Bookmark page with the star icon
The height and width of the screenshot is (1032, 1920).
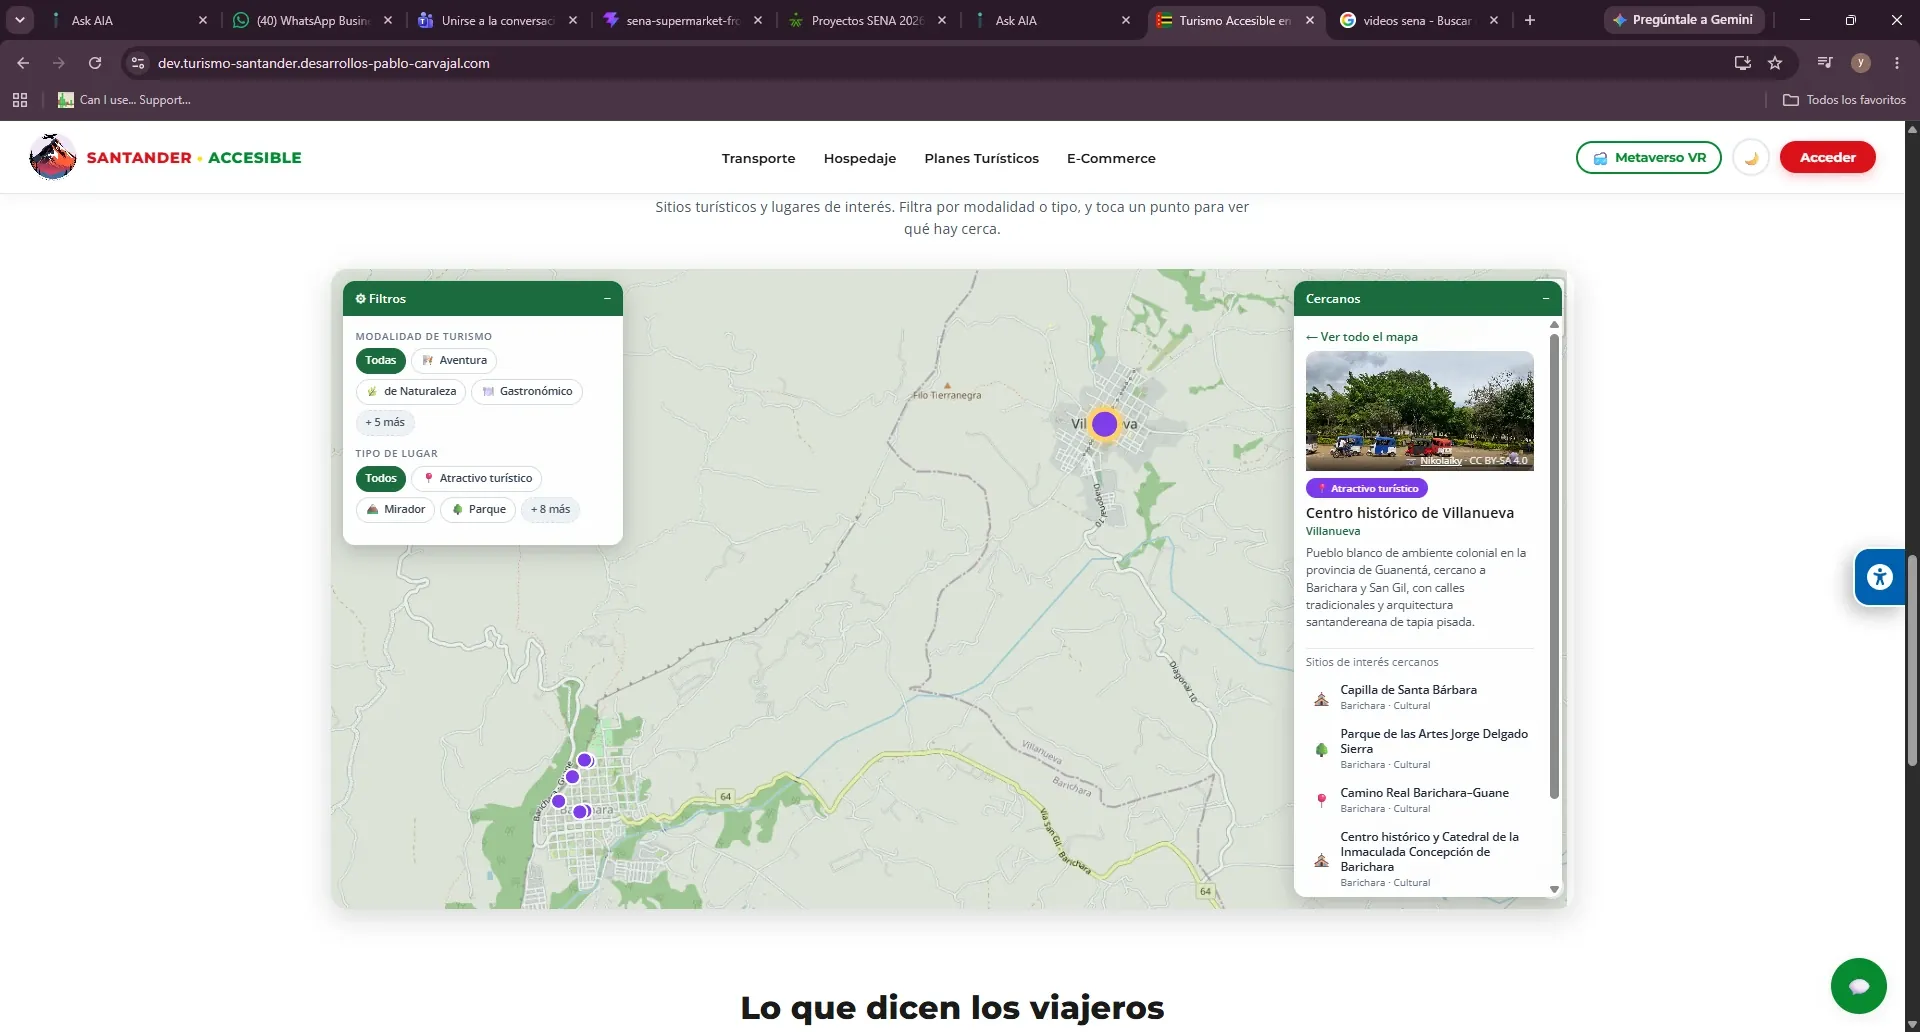pos(1775,63)
